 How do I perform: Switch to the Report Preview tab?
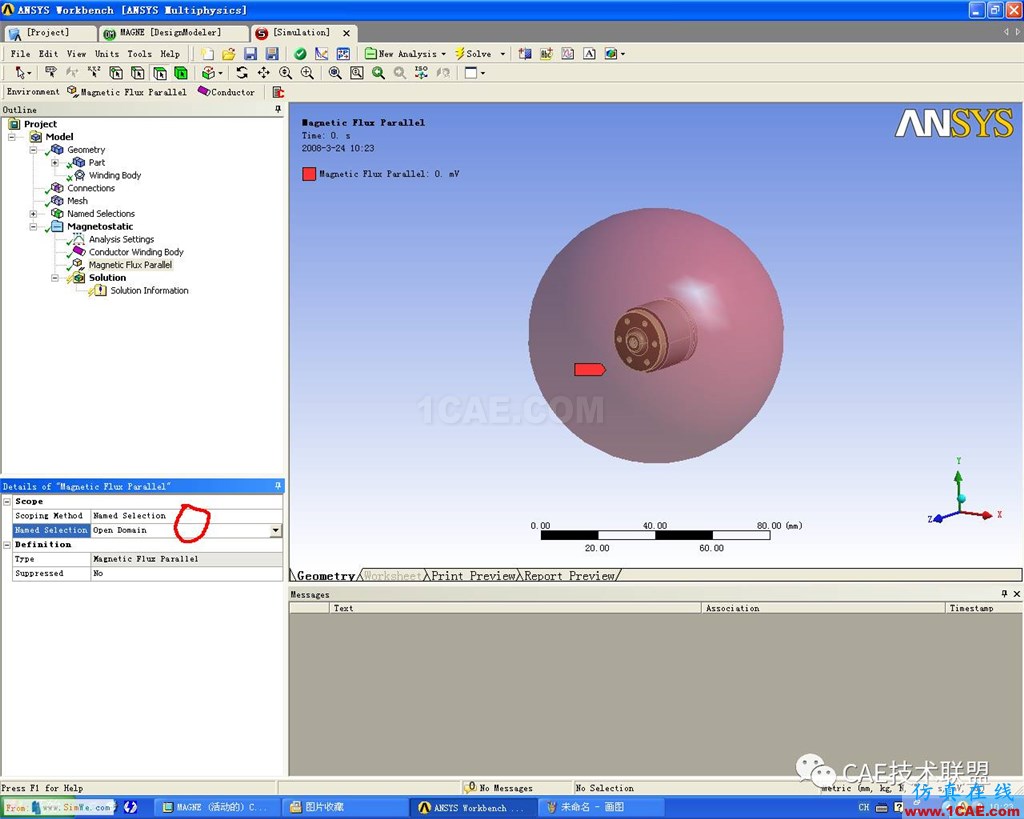pyautogui.click(x=569, y=575)
